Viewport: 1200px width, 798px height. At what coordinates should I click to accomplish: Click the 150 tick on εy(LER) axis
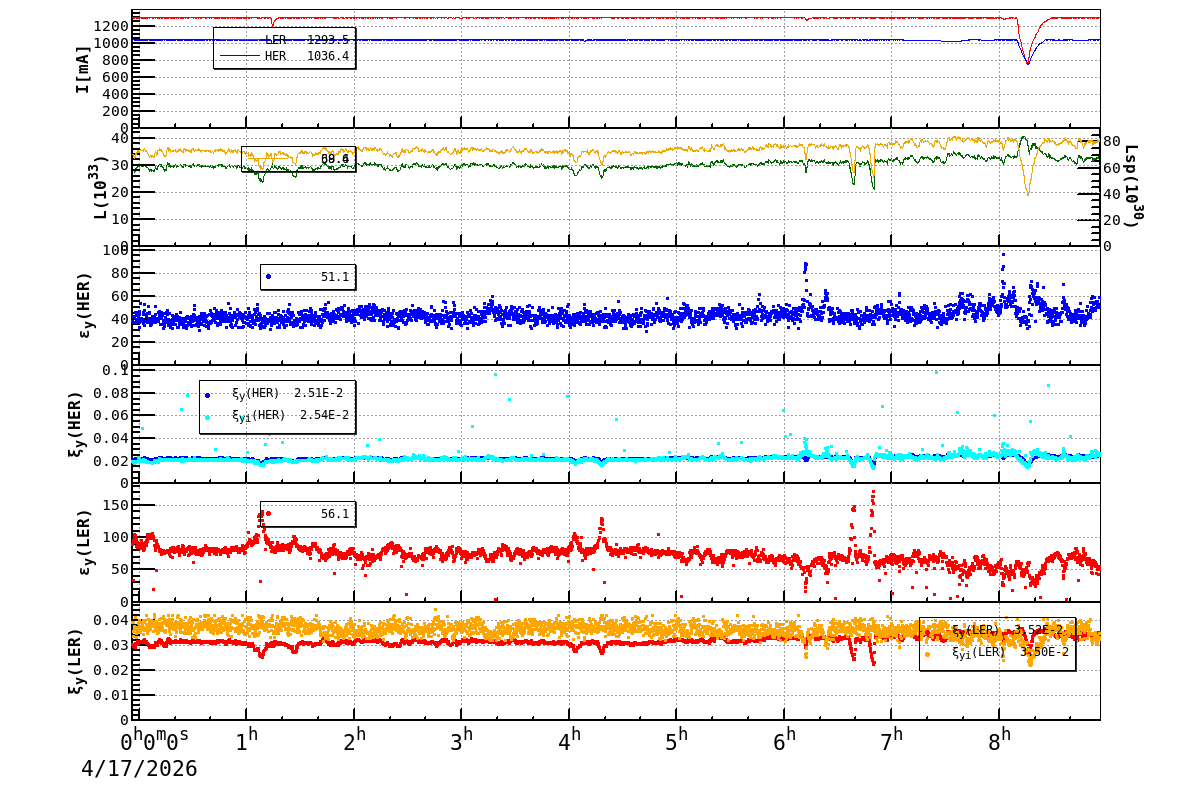(115, 504)
